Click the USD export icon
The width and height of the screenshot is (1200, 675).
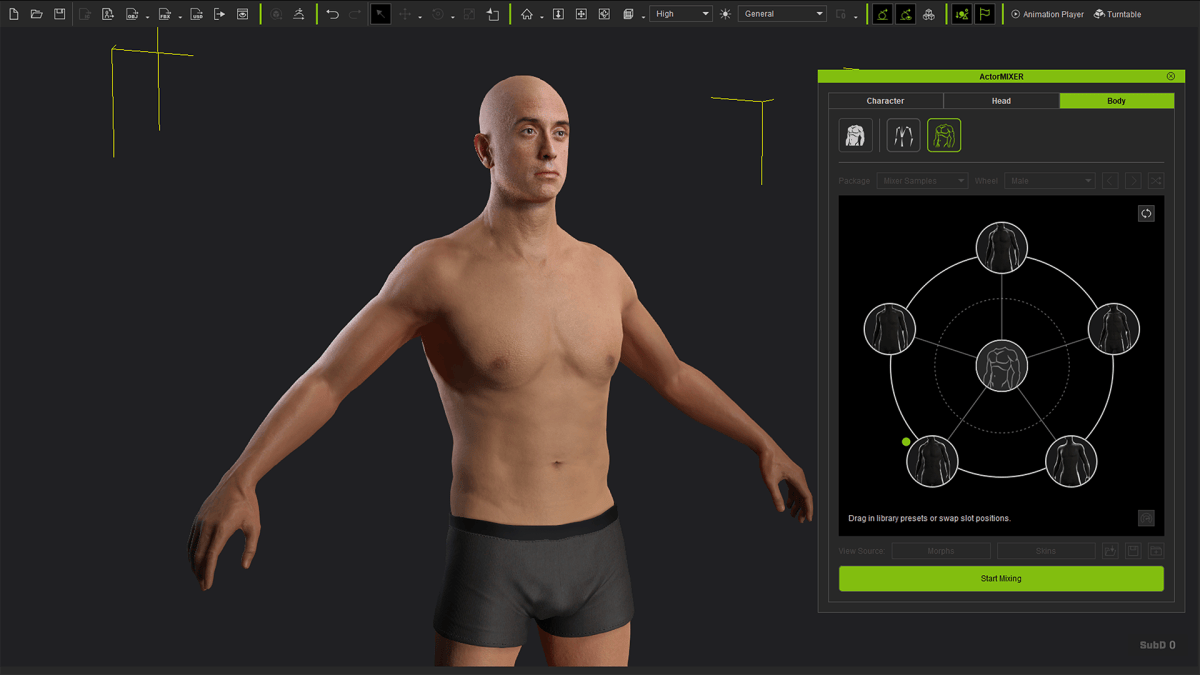click(197, 14)
